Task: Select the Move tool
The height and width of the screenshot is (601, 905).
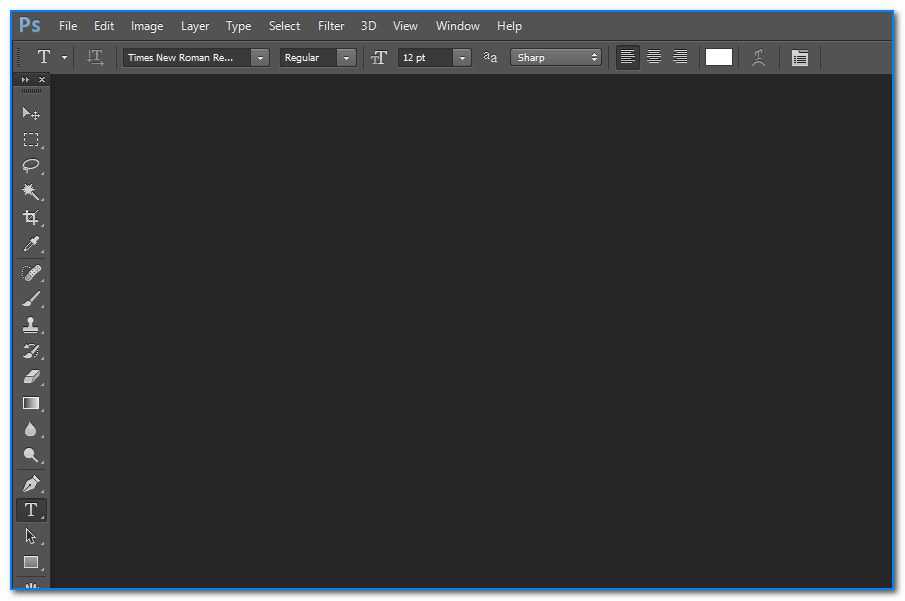Action: click(x=31, y=114)
